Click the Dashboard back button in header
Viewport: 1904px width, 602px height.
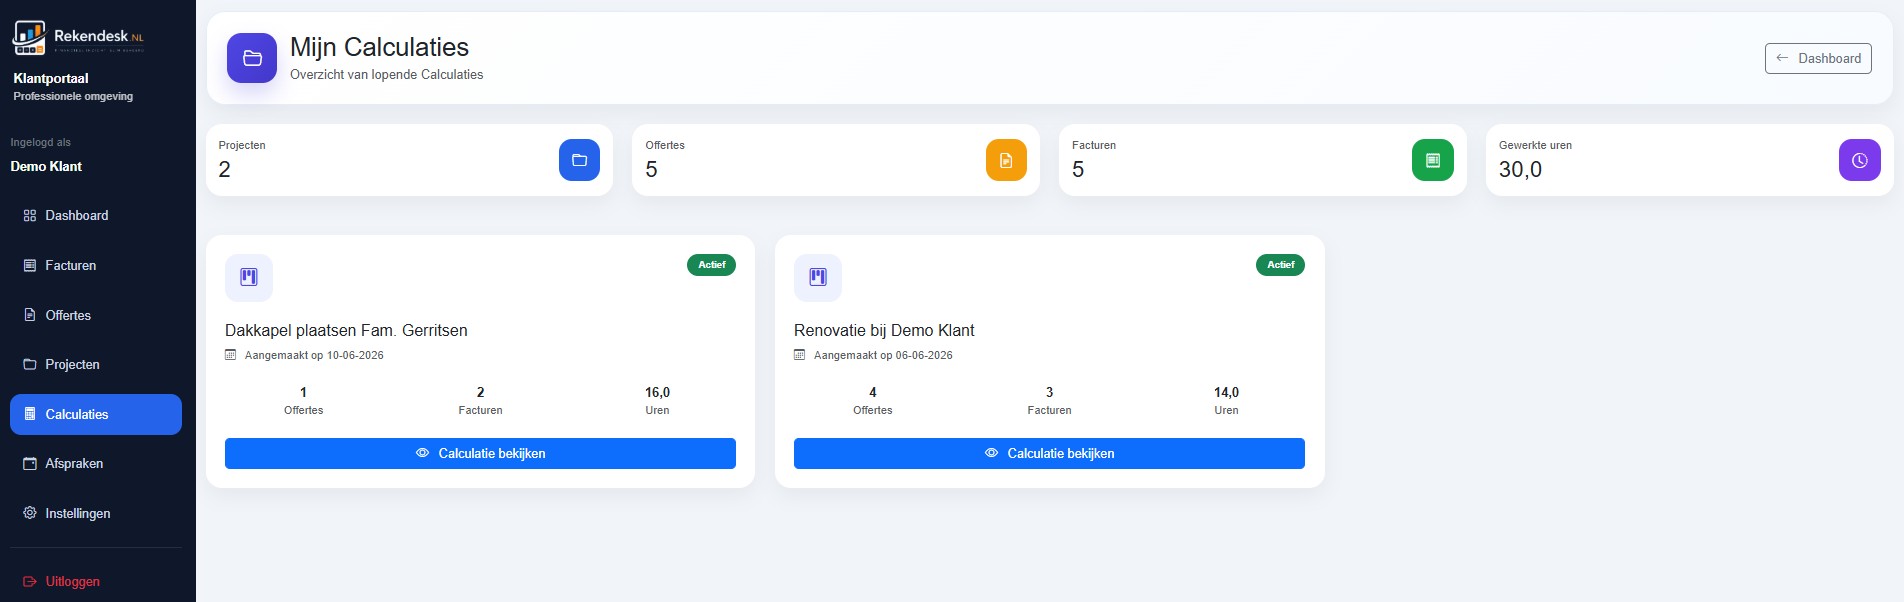[1818, 58]
